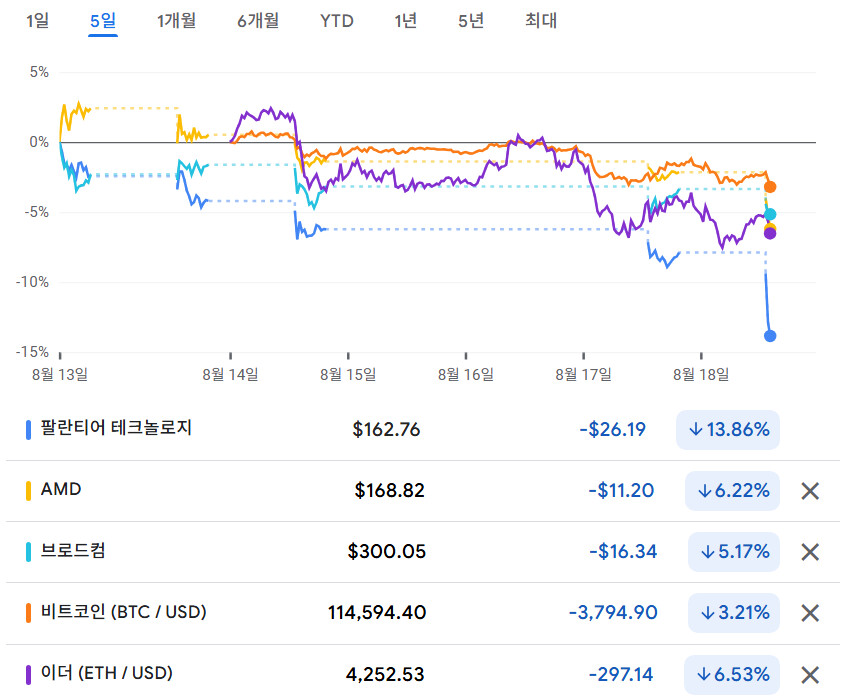Remove AMD from the comparison
The width and height of the screenshot is (846, 698).
(x=810, y=491)
